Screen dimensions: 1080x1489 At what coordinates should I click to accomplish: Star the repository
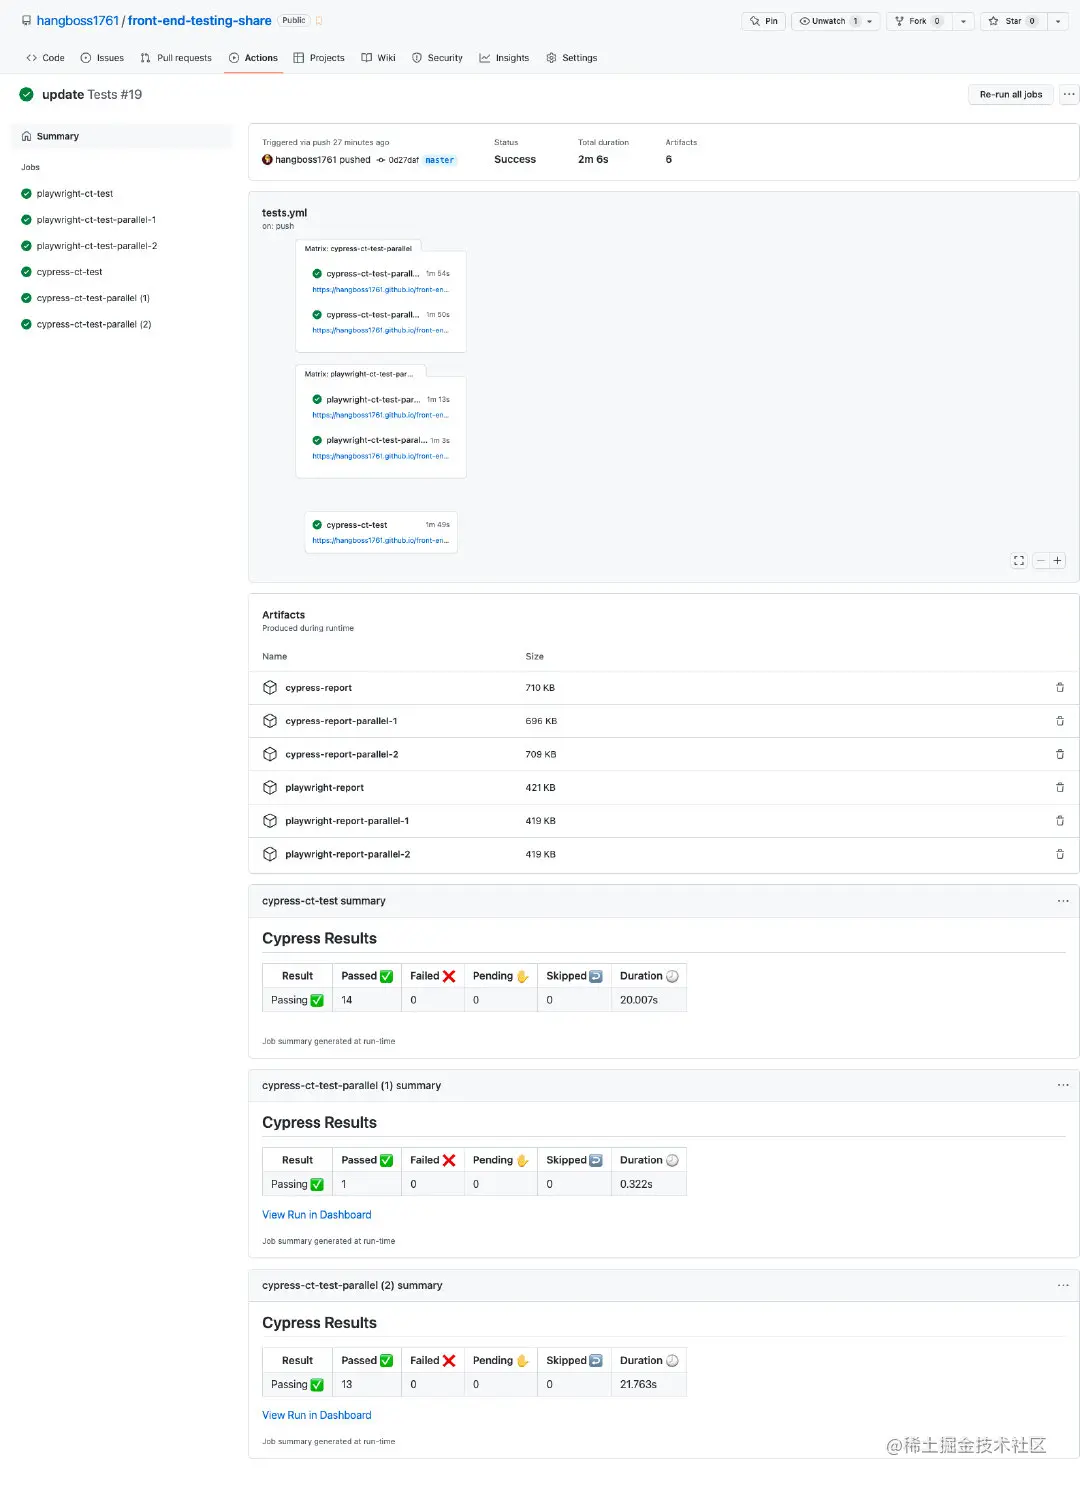pos(1012,21)
